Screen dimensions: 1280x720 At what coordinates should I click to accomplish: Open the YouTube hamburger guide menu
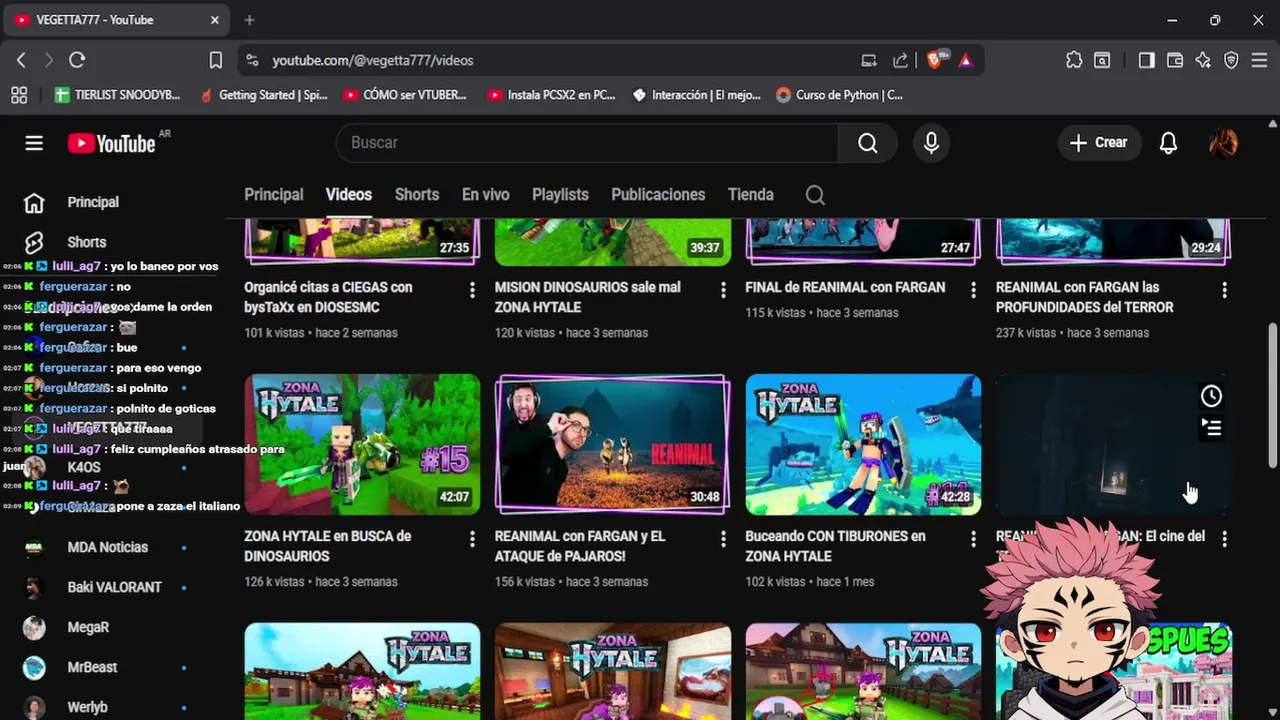pos(34,143)
